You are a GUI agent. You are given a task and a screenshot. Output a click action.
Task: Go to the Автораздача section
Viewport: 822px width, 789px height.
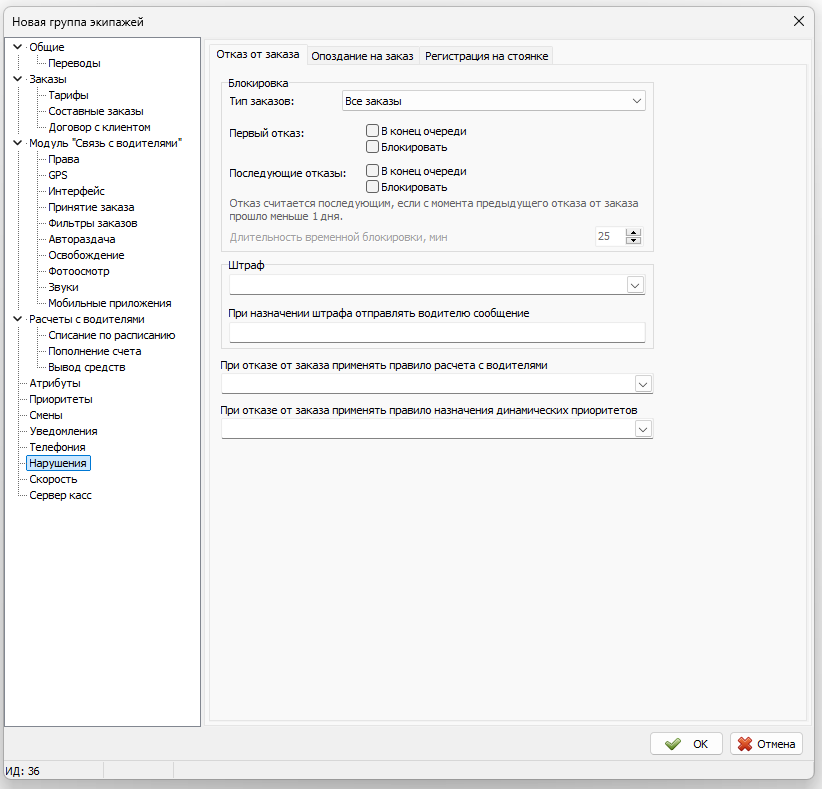pos(82,239)
